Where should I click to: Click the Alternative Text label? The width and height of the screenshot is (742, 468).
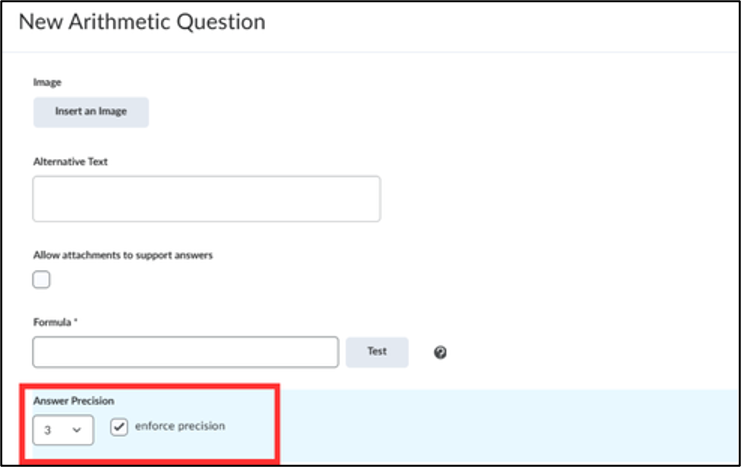(71, 162)
